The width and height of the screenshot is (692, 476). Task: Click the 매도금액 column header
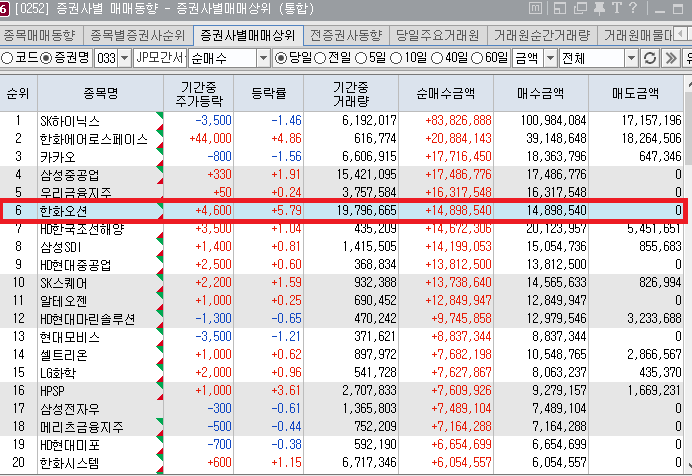pos(636,93)
